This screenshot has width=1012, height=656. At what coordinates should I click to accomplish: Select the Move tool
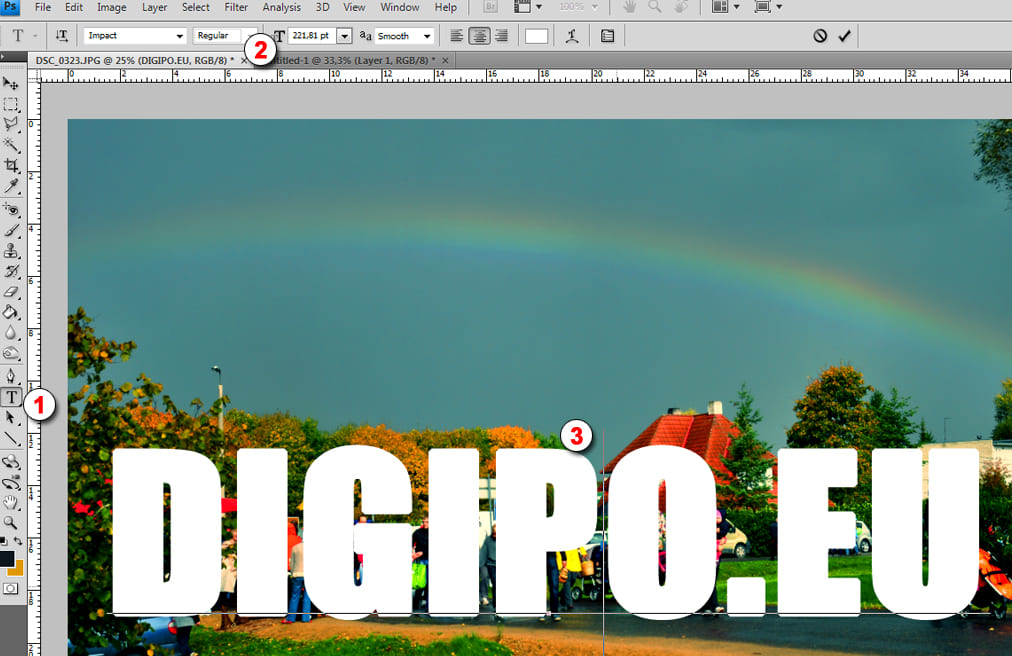pyautogui.click(x=11, y=83)
